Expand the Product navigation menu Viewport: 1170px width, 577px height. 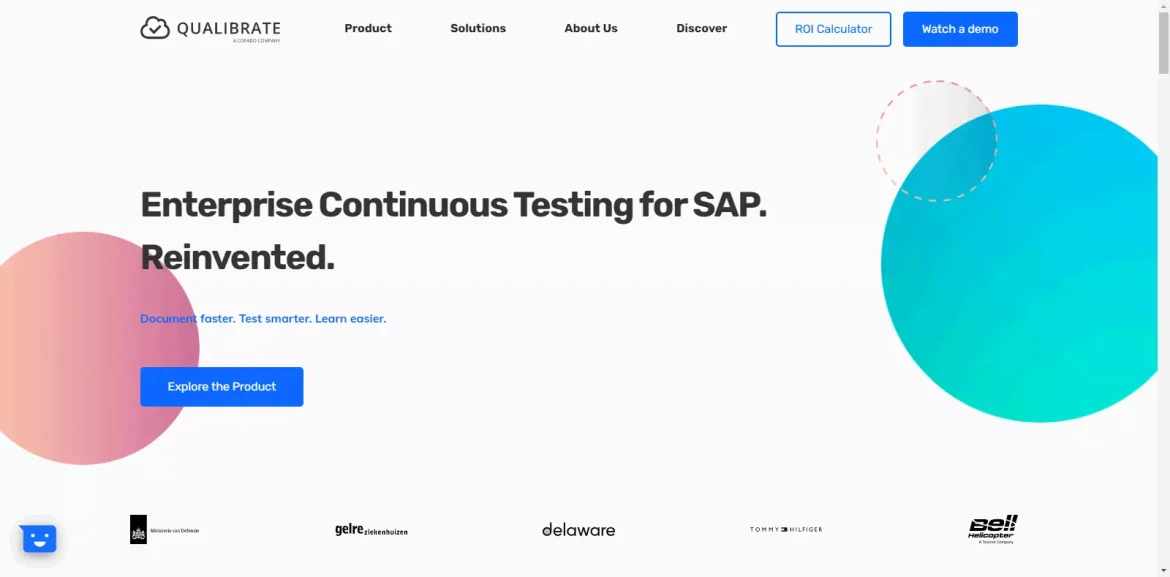[x=368, y=28]
